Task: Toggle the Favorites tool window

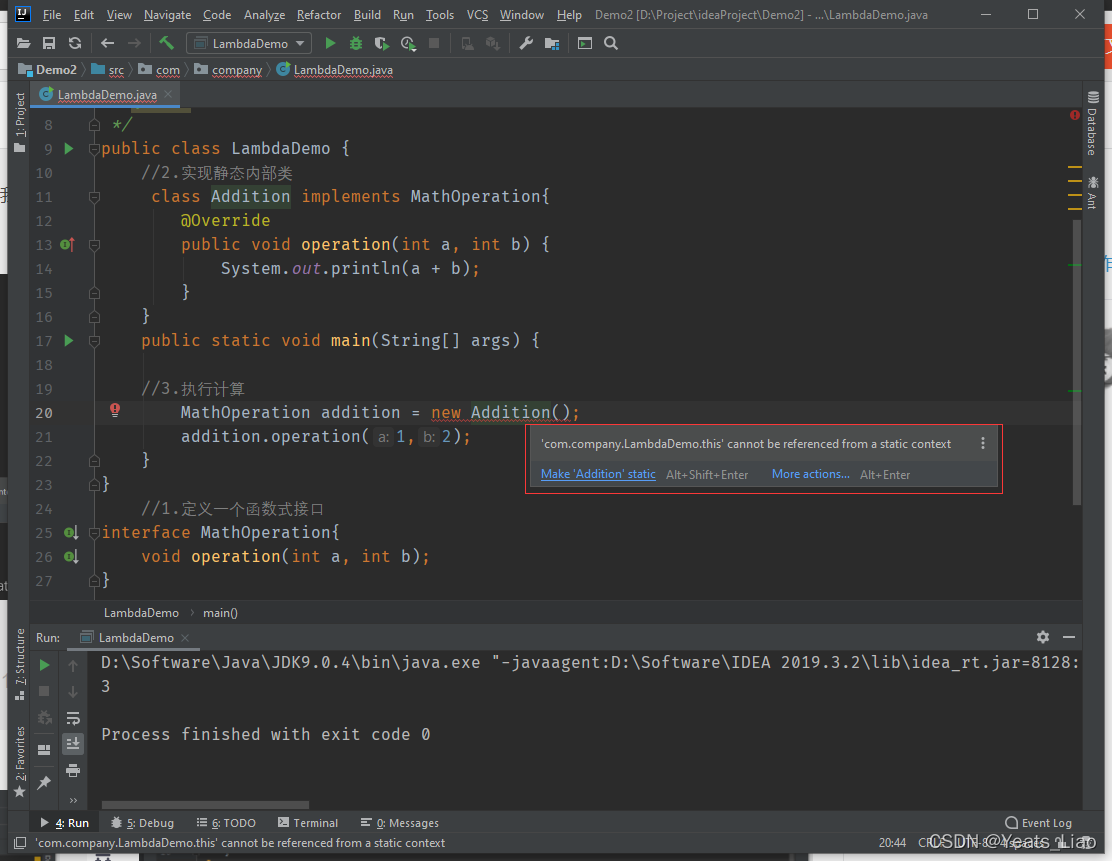Action: (x=20, y=762)
